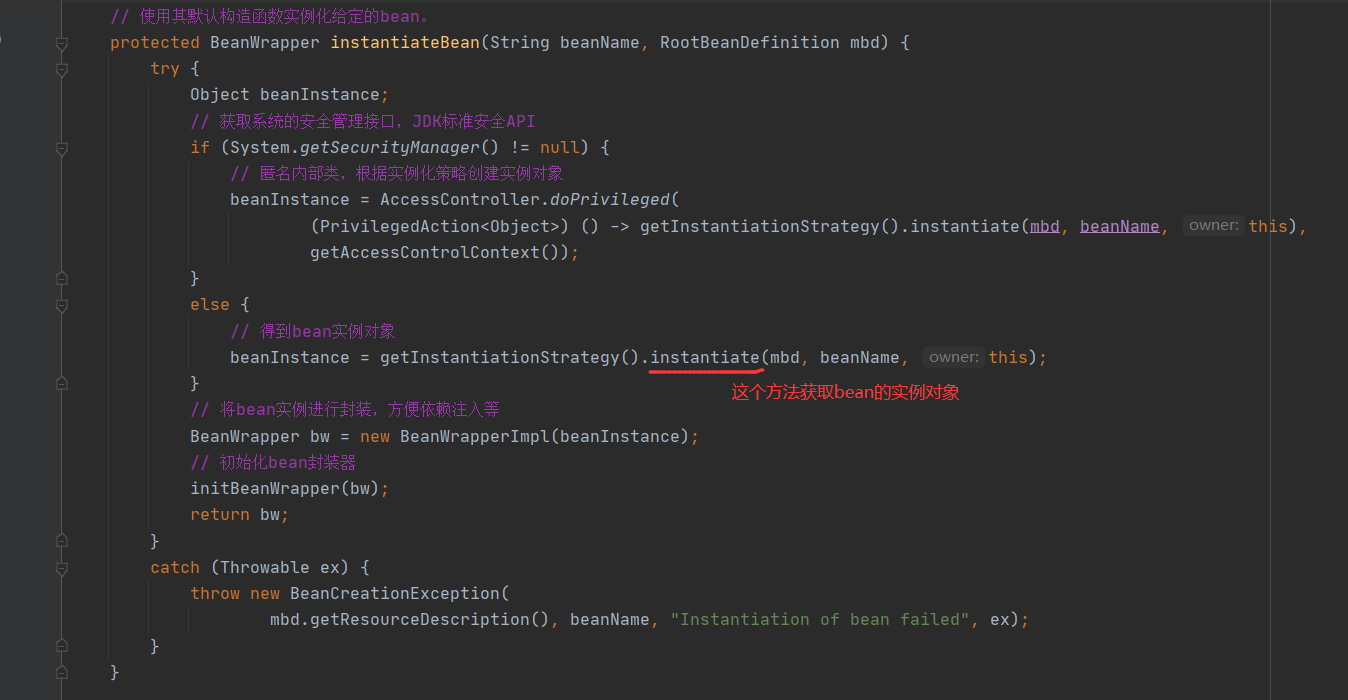The width and height of the screenshot is (1348, 700).
Task: Click the PrivilegedAction<Object> cast
Action: [x=440, y=226]
